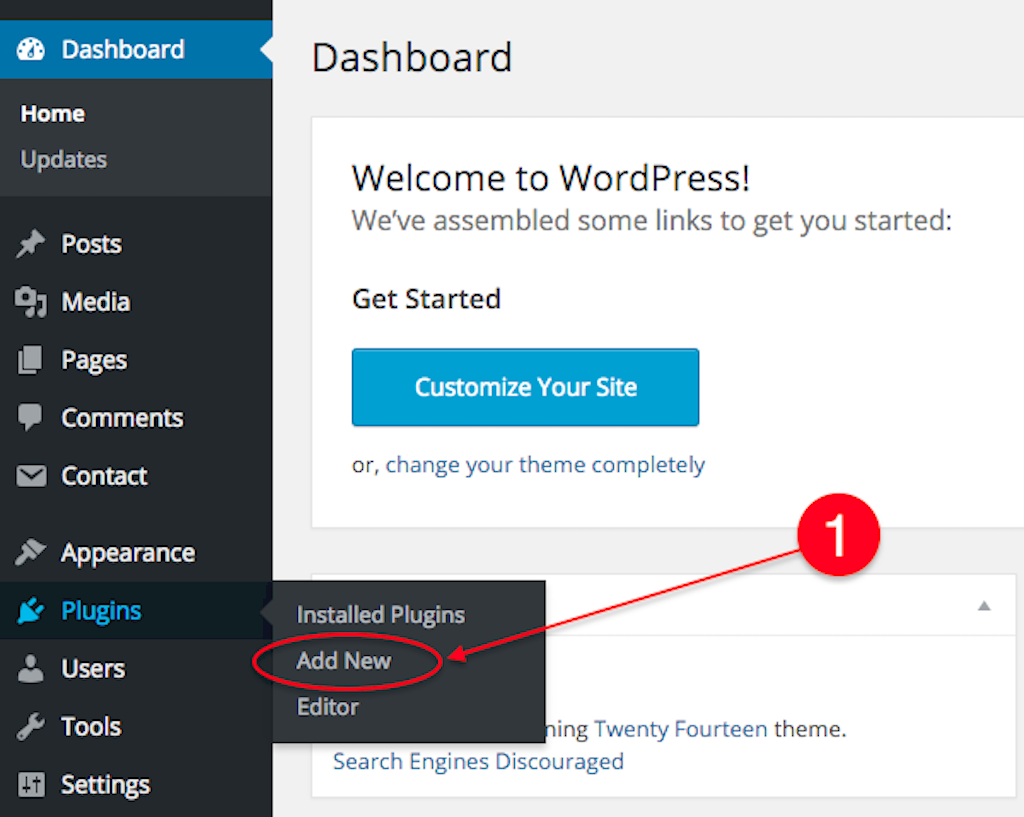Screen dimensions: 1024x817
Task: Open the Comments speech bubble icon
Action: pyautogui.click(x=30, y=417)
